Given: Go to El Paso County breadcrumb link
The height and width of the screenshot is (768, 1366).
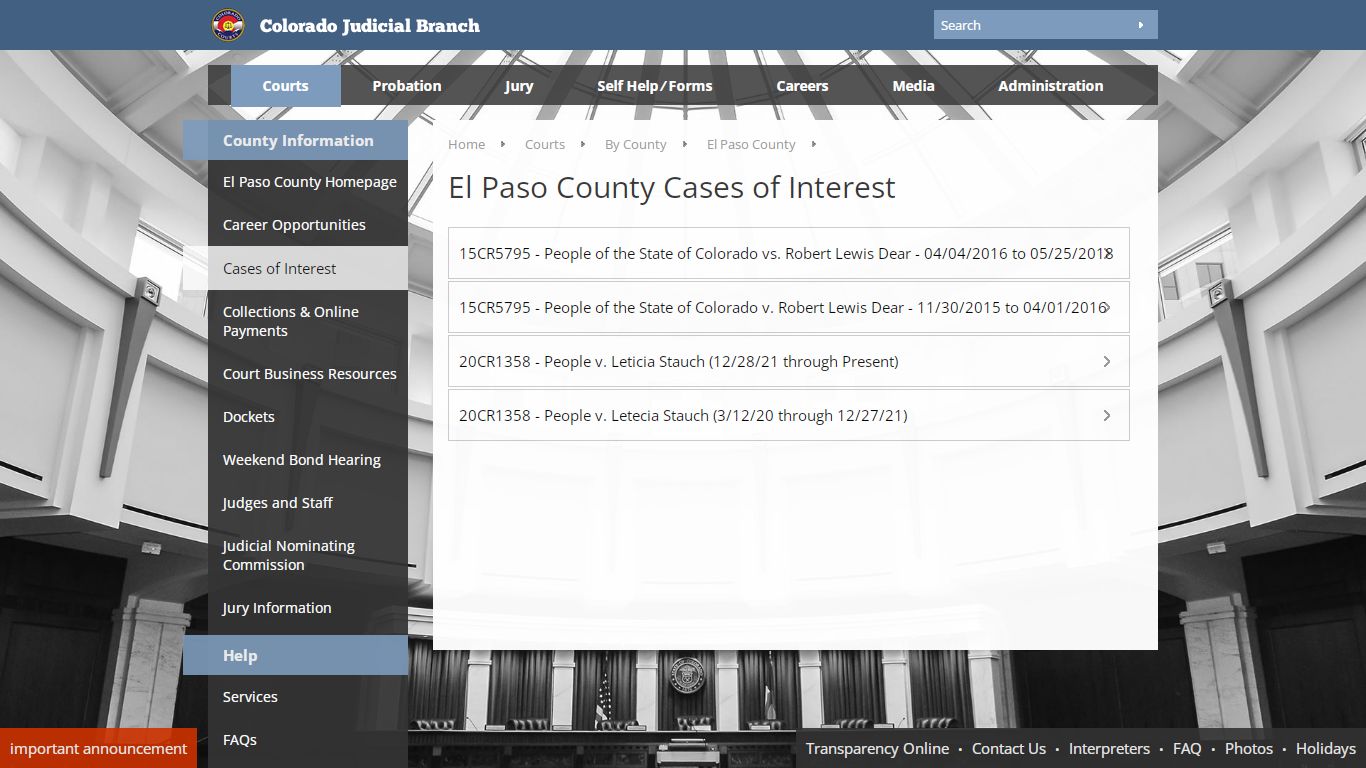Looking at the screenshot, I should 751,144.
